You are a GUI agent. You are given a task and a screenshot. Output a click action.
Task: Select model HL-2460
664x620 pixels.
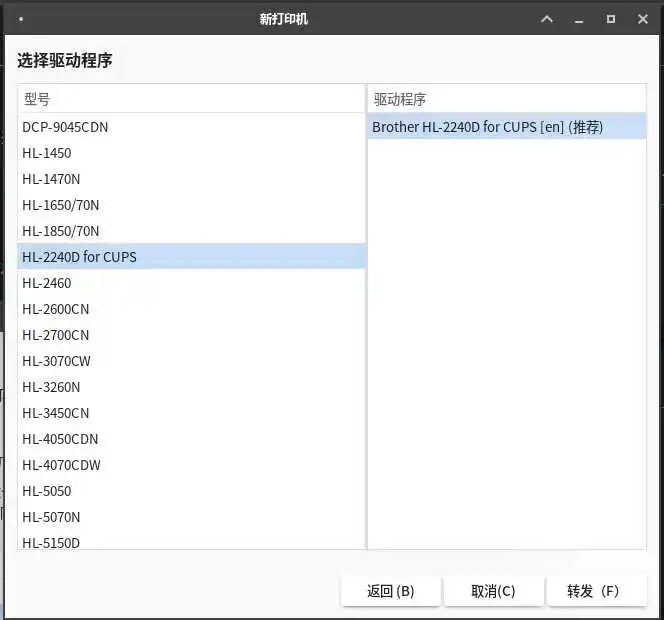(x=191, y=283)
